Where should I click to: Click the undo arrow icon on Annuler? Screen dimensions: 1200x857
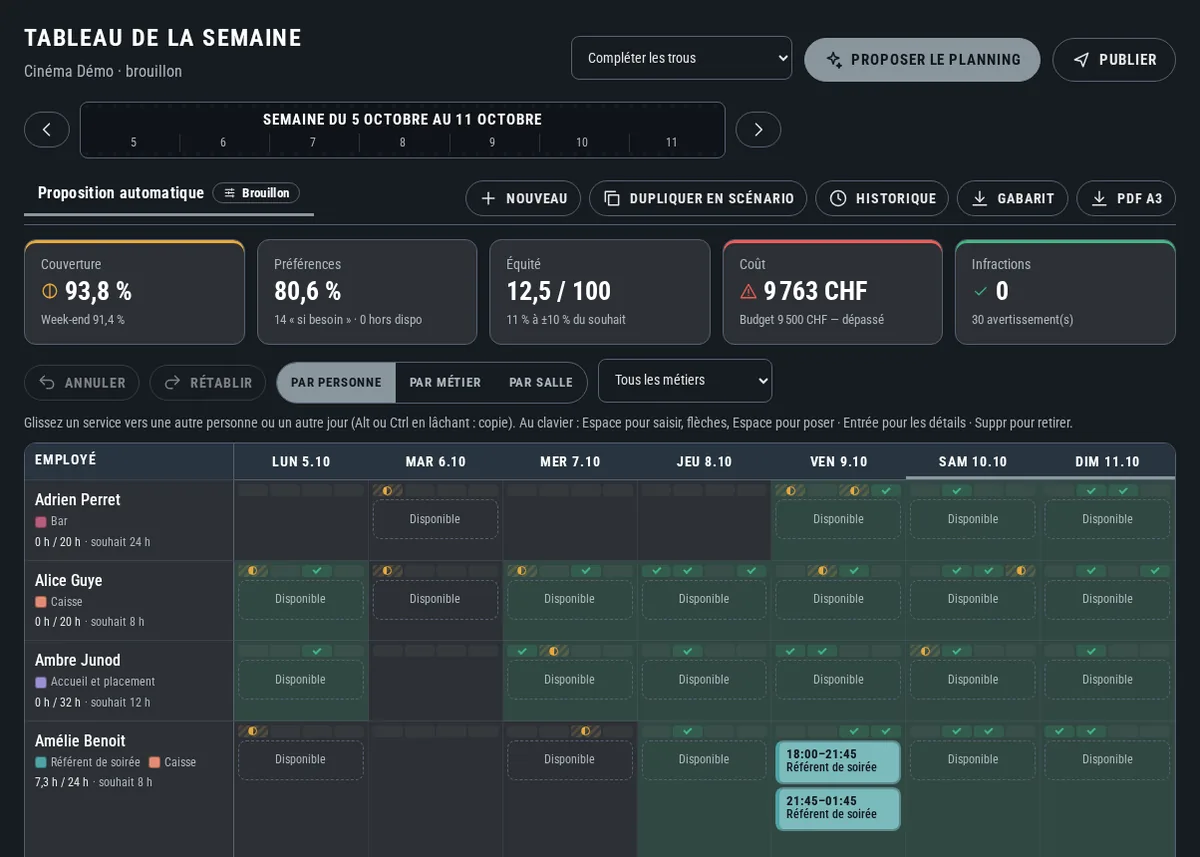click(x=47, y=383)
